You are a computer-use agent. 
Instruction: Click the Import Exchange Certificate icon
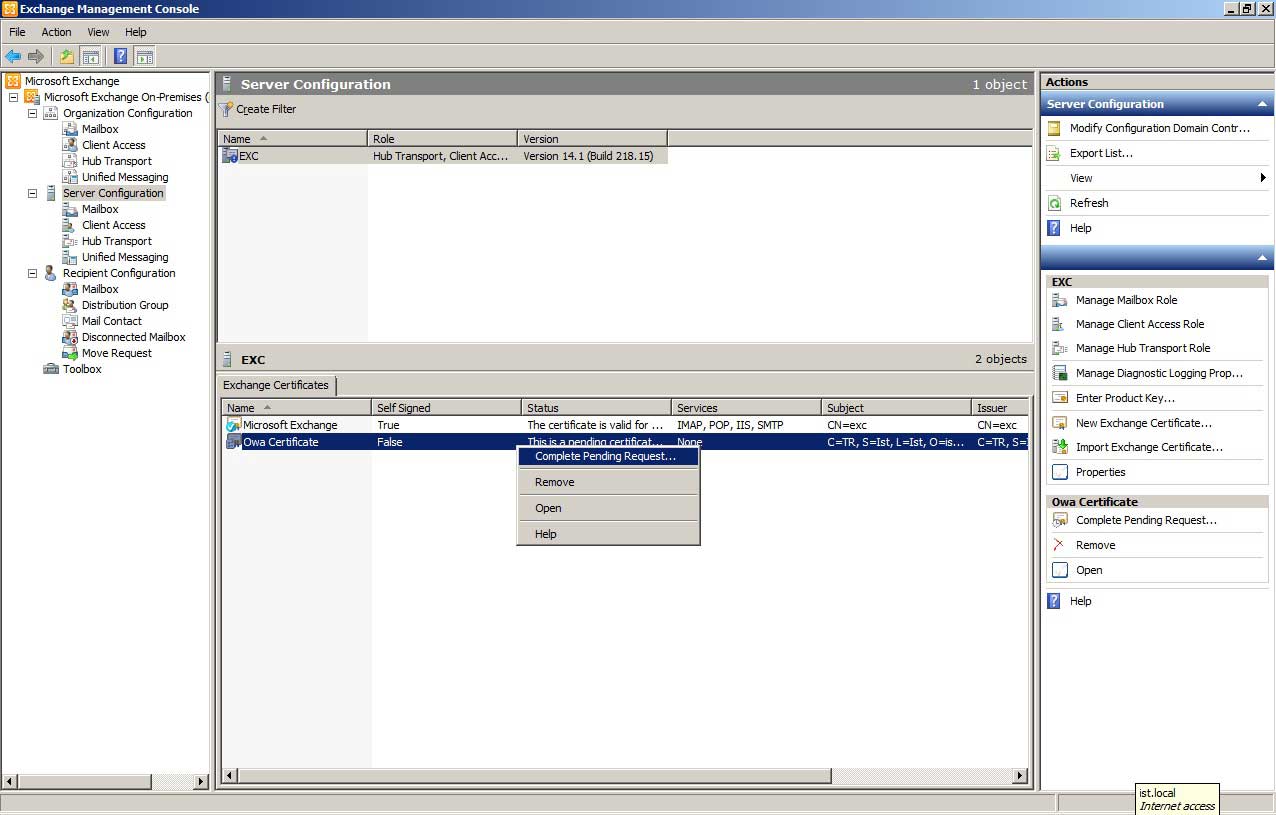click(x=1060, y=447)
